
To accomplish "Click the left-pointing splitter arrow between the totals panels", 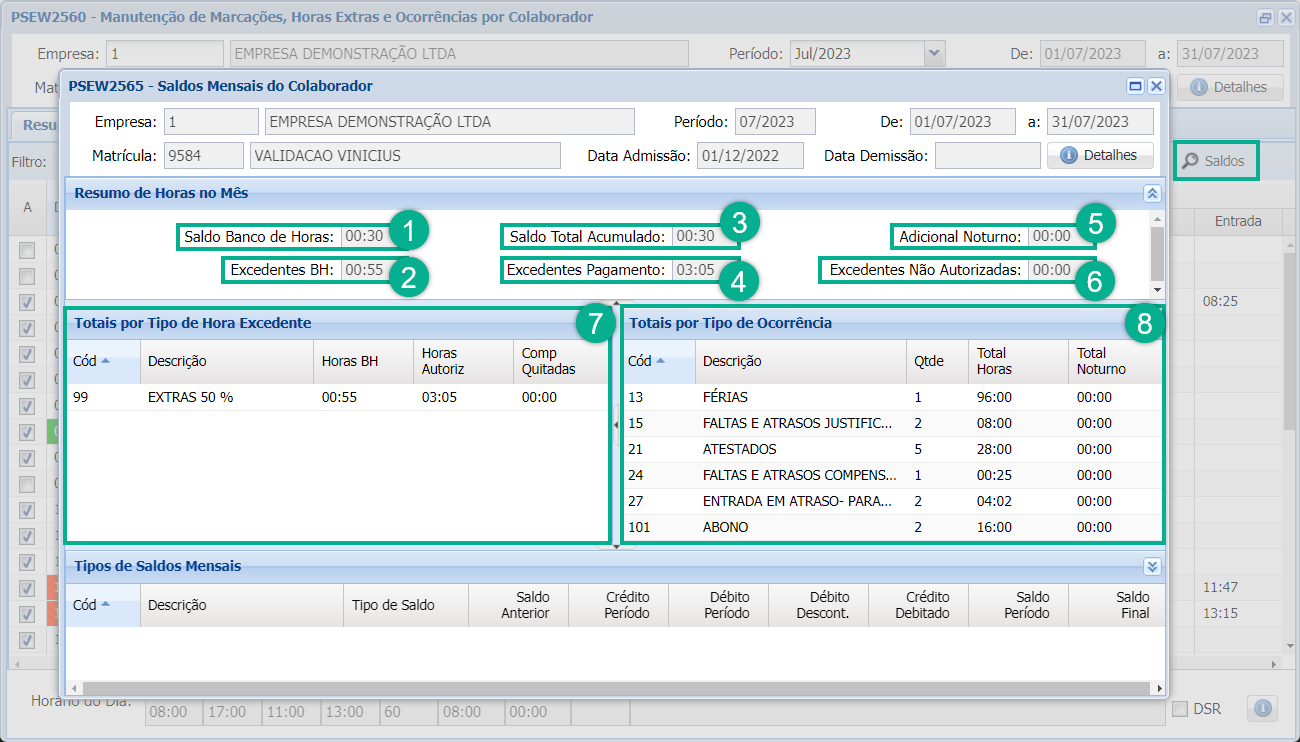I will coord(615,425).
